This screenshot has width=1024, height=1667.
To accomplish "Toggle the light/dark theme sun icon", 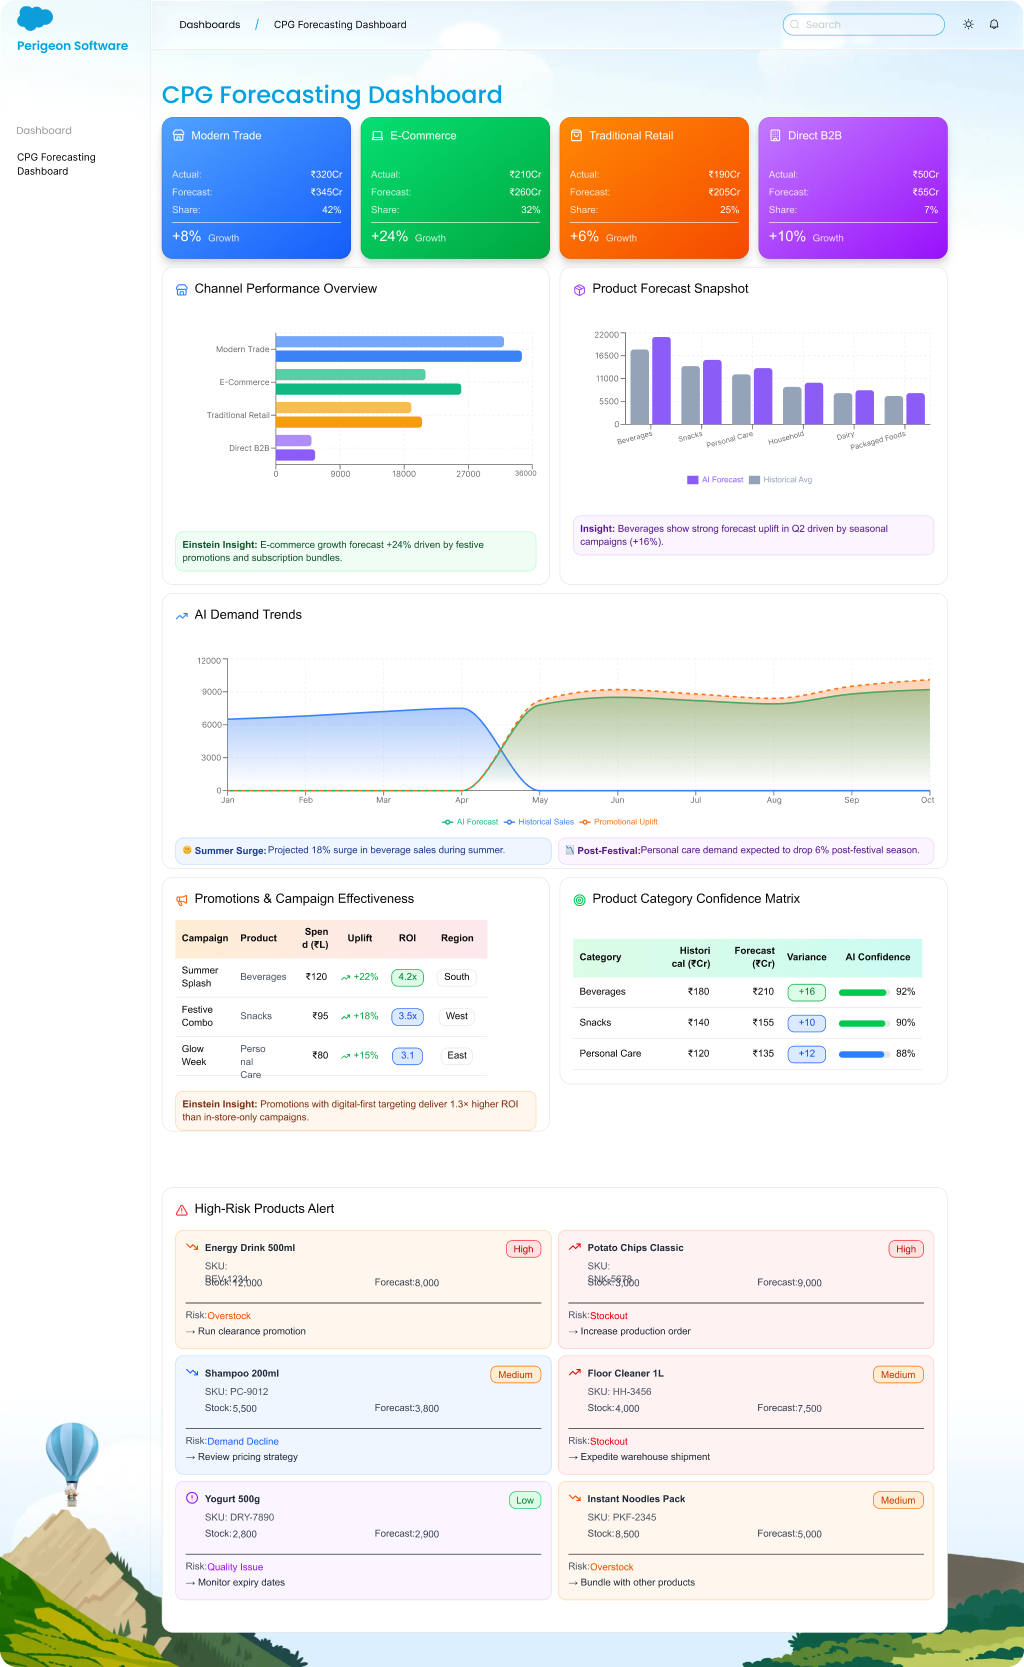I will click(x=968, y=24).
